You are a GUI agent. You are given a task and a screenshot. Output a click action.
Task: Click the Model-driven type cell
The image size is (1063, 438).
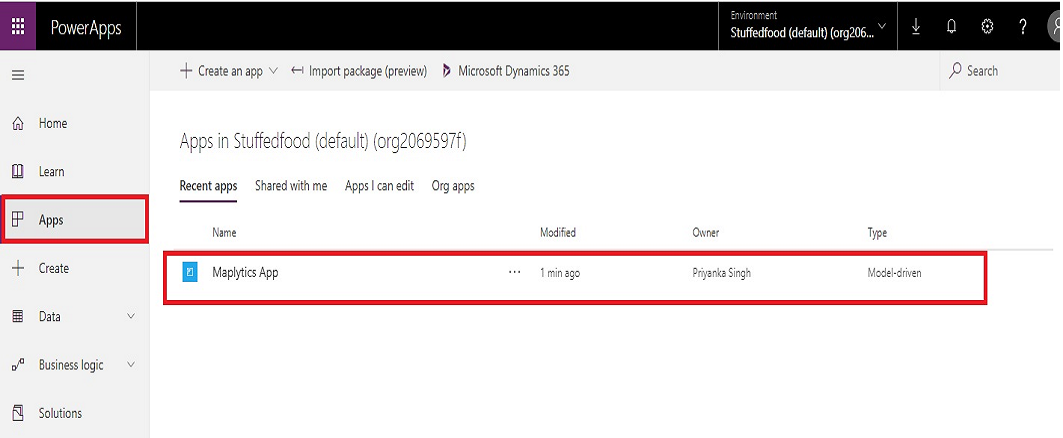click(895, 273)
